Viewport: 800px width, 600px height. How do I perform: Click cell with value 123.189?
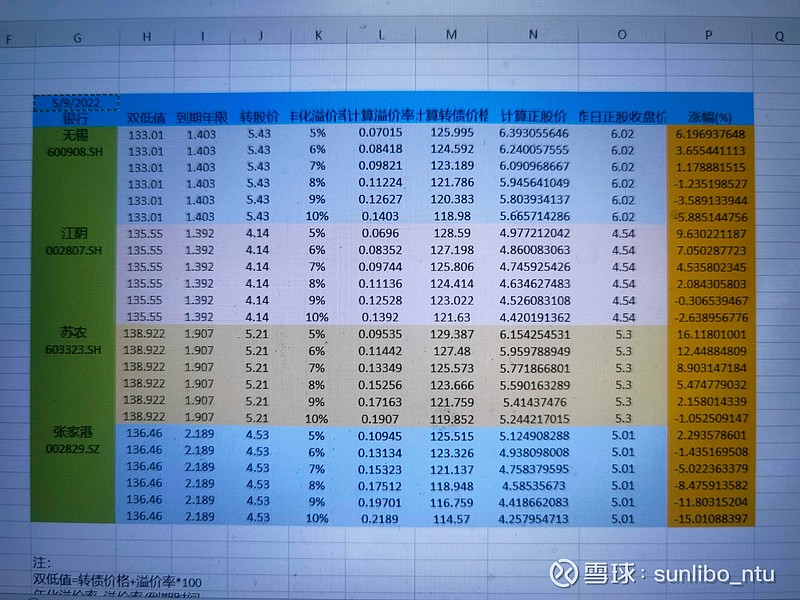click(452, 166)
